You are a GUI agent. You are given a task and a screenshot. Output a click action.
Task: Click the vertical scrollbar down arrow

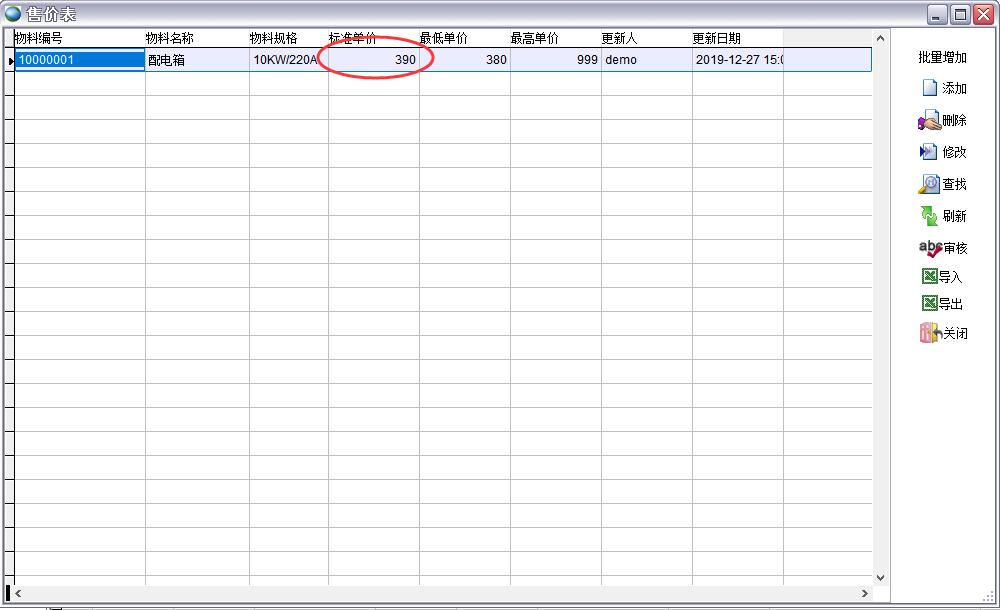[x=880, y=577]
